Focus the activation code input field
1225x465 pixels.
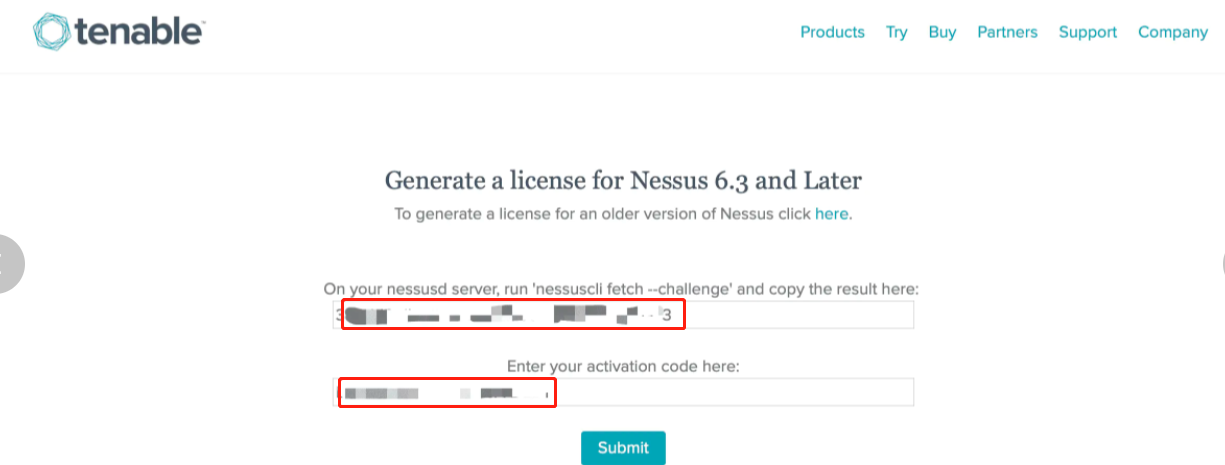623,392
